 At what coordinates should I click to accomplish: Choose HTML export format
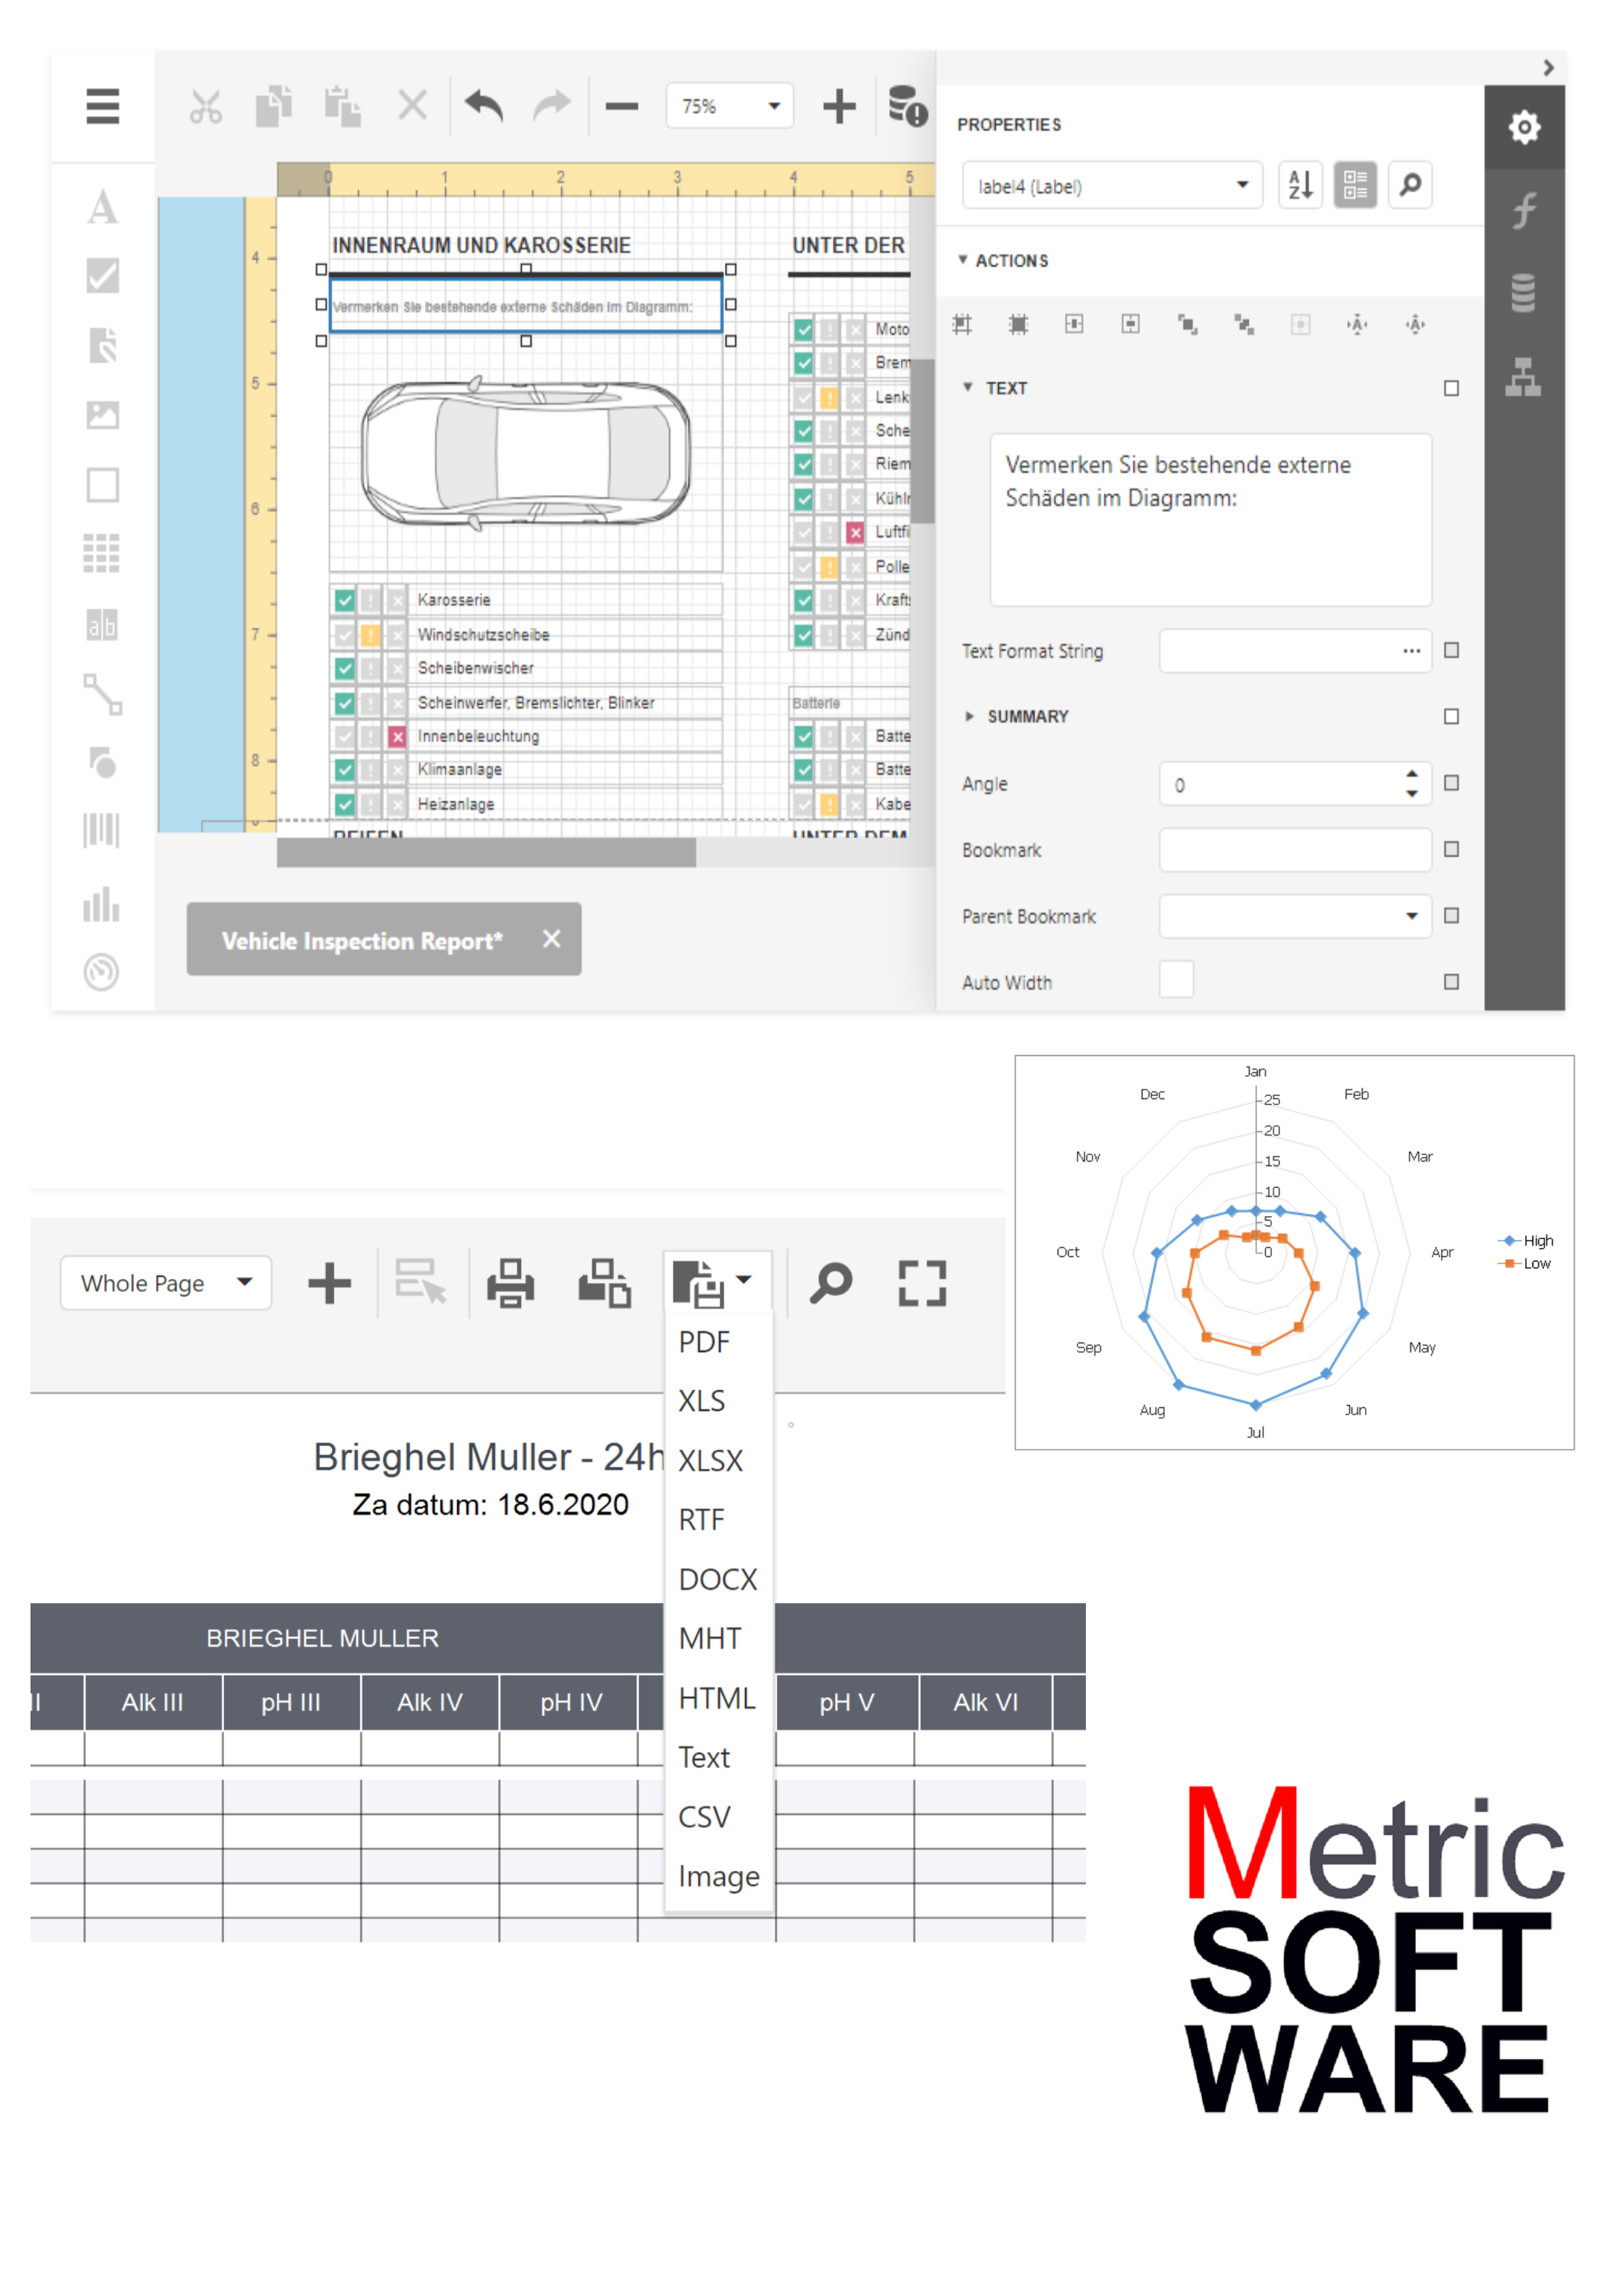click(x=717, y=1698)
